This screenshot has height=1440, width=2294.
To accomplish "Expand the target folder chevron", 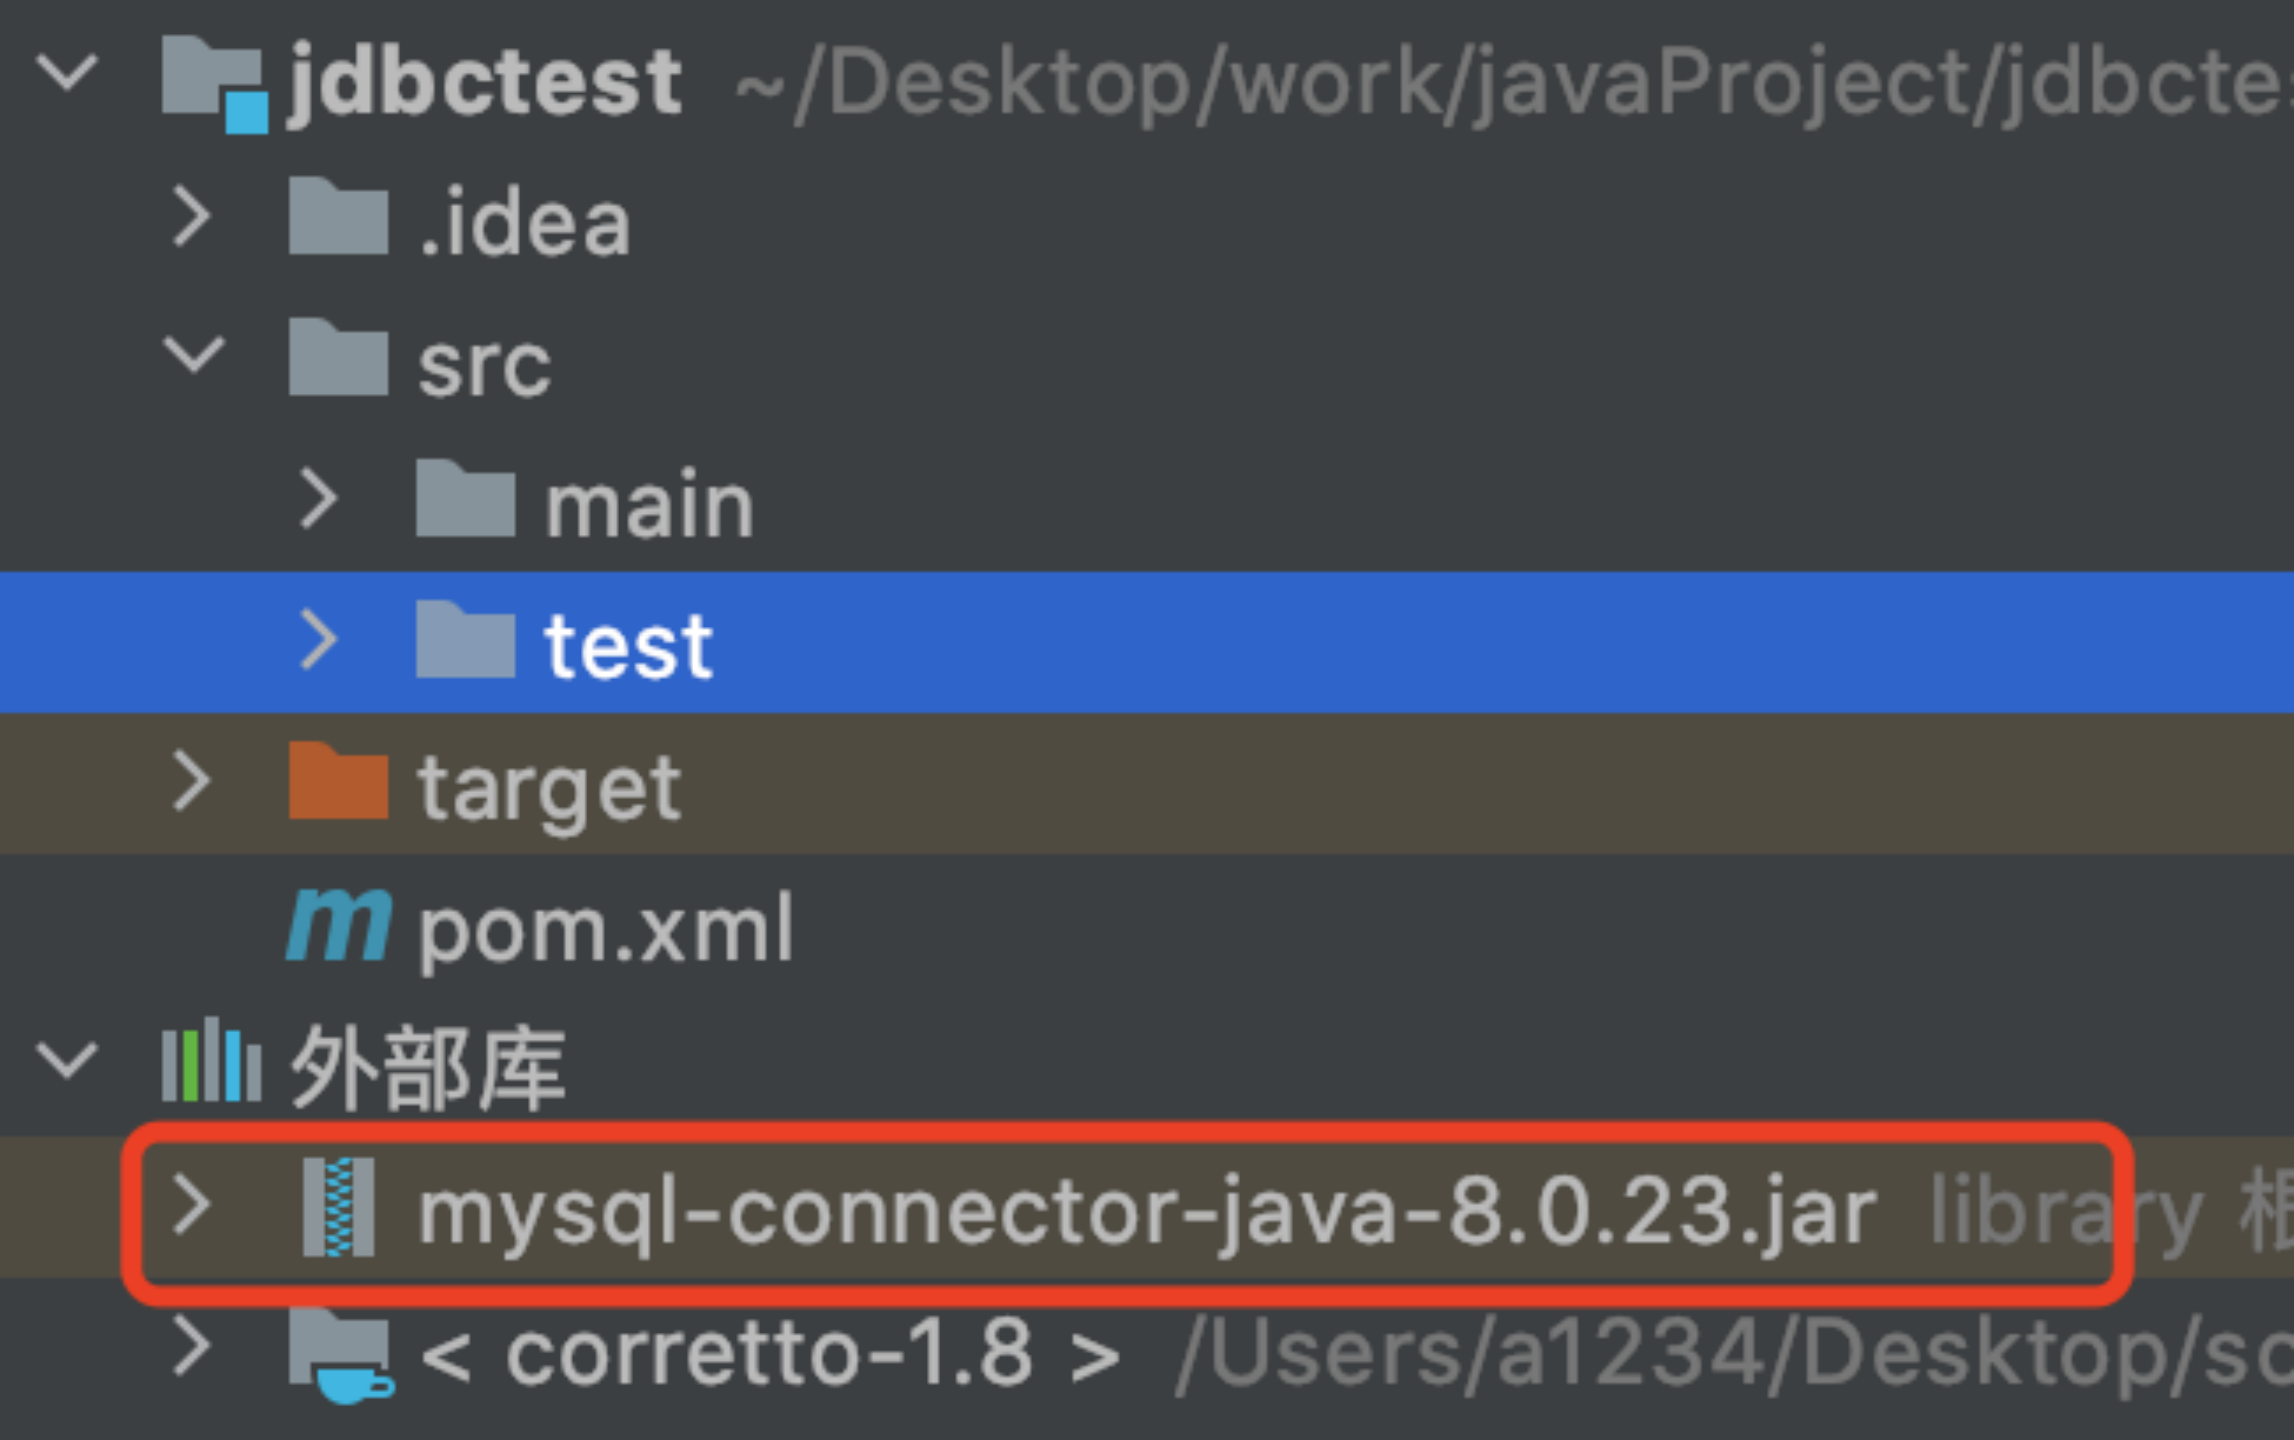I will click(191, 782).
